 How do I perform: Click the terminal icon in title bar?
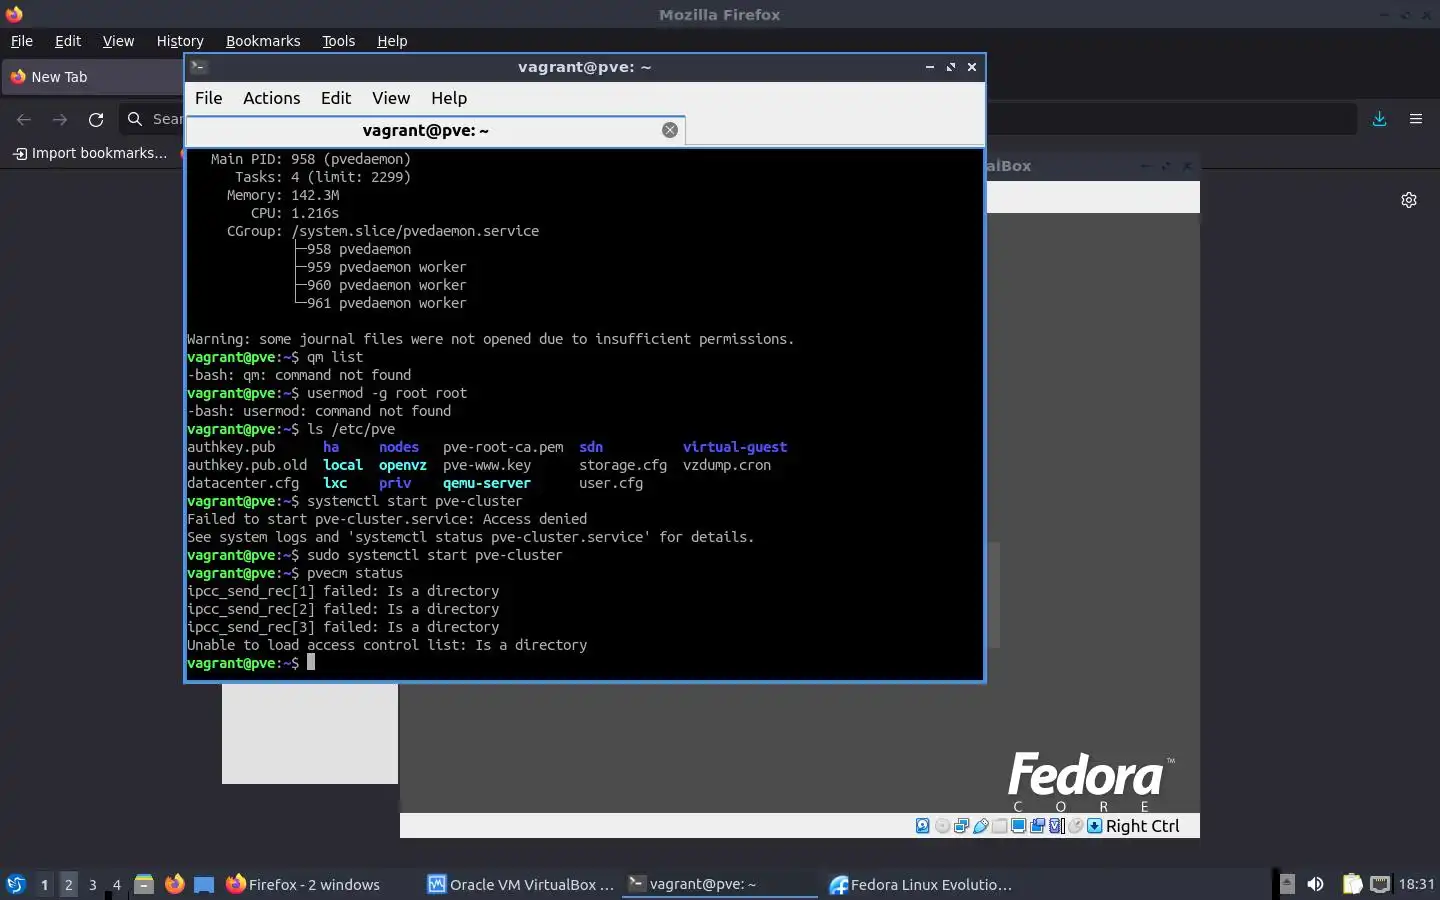(x=199, y=67)
